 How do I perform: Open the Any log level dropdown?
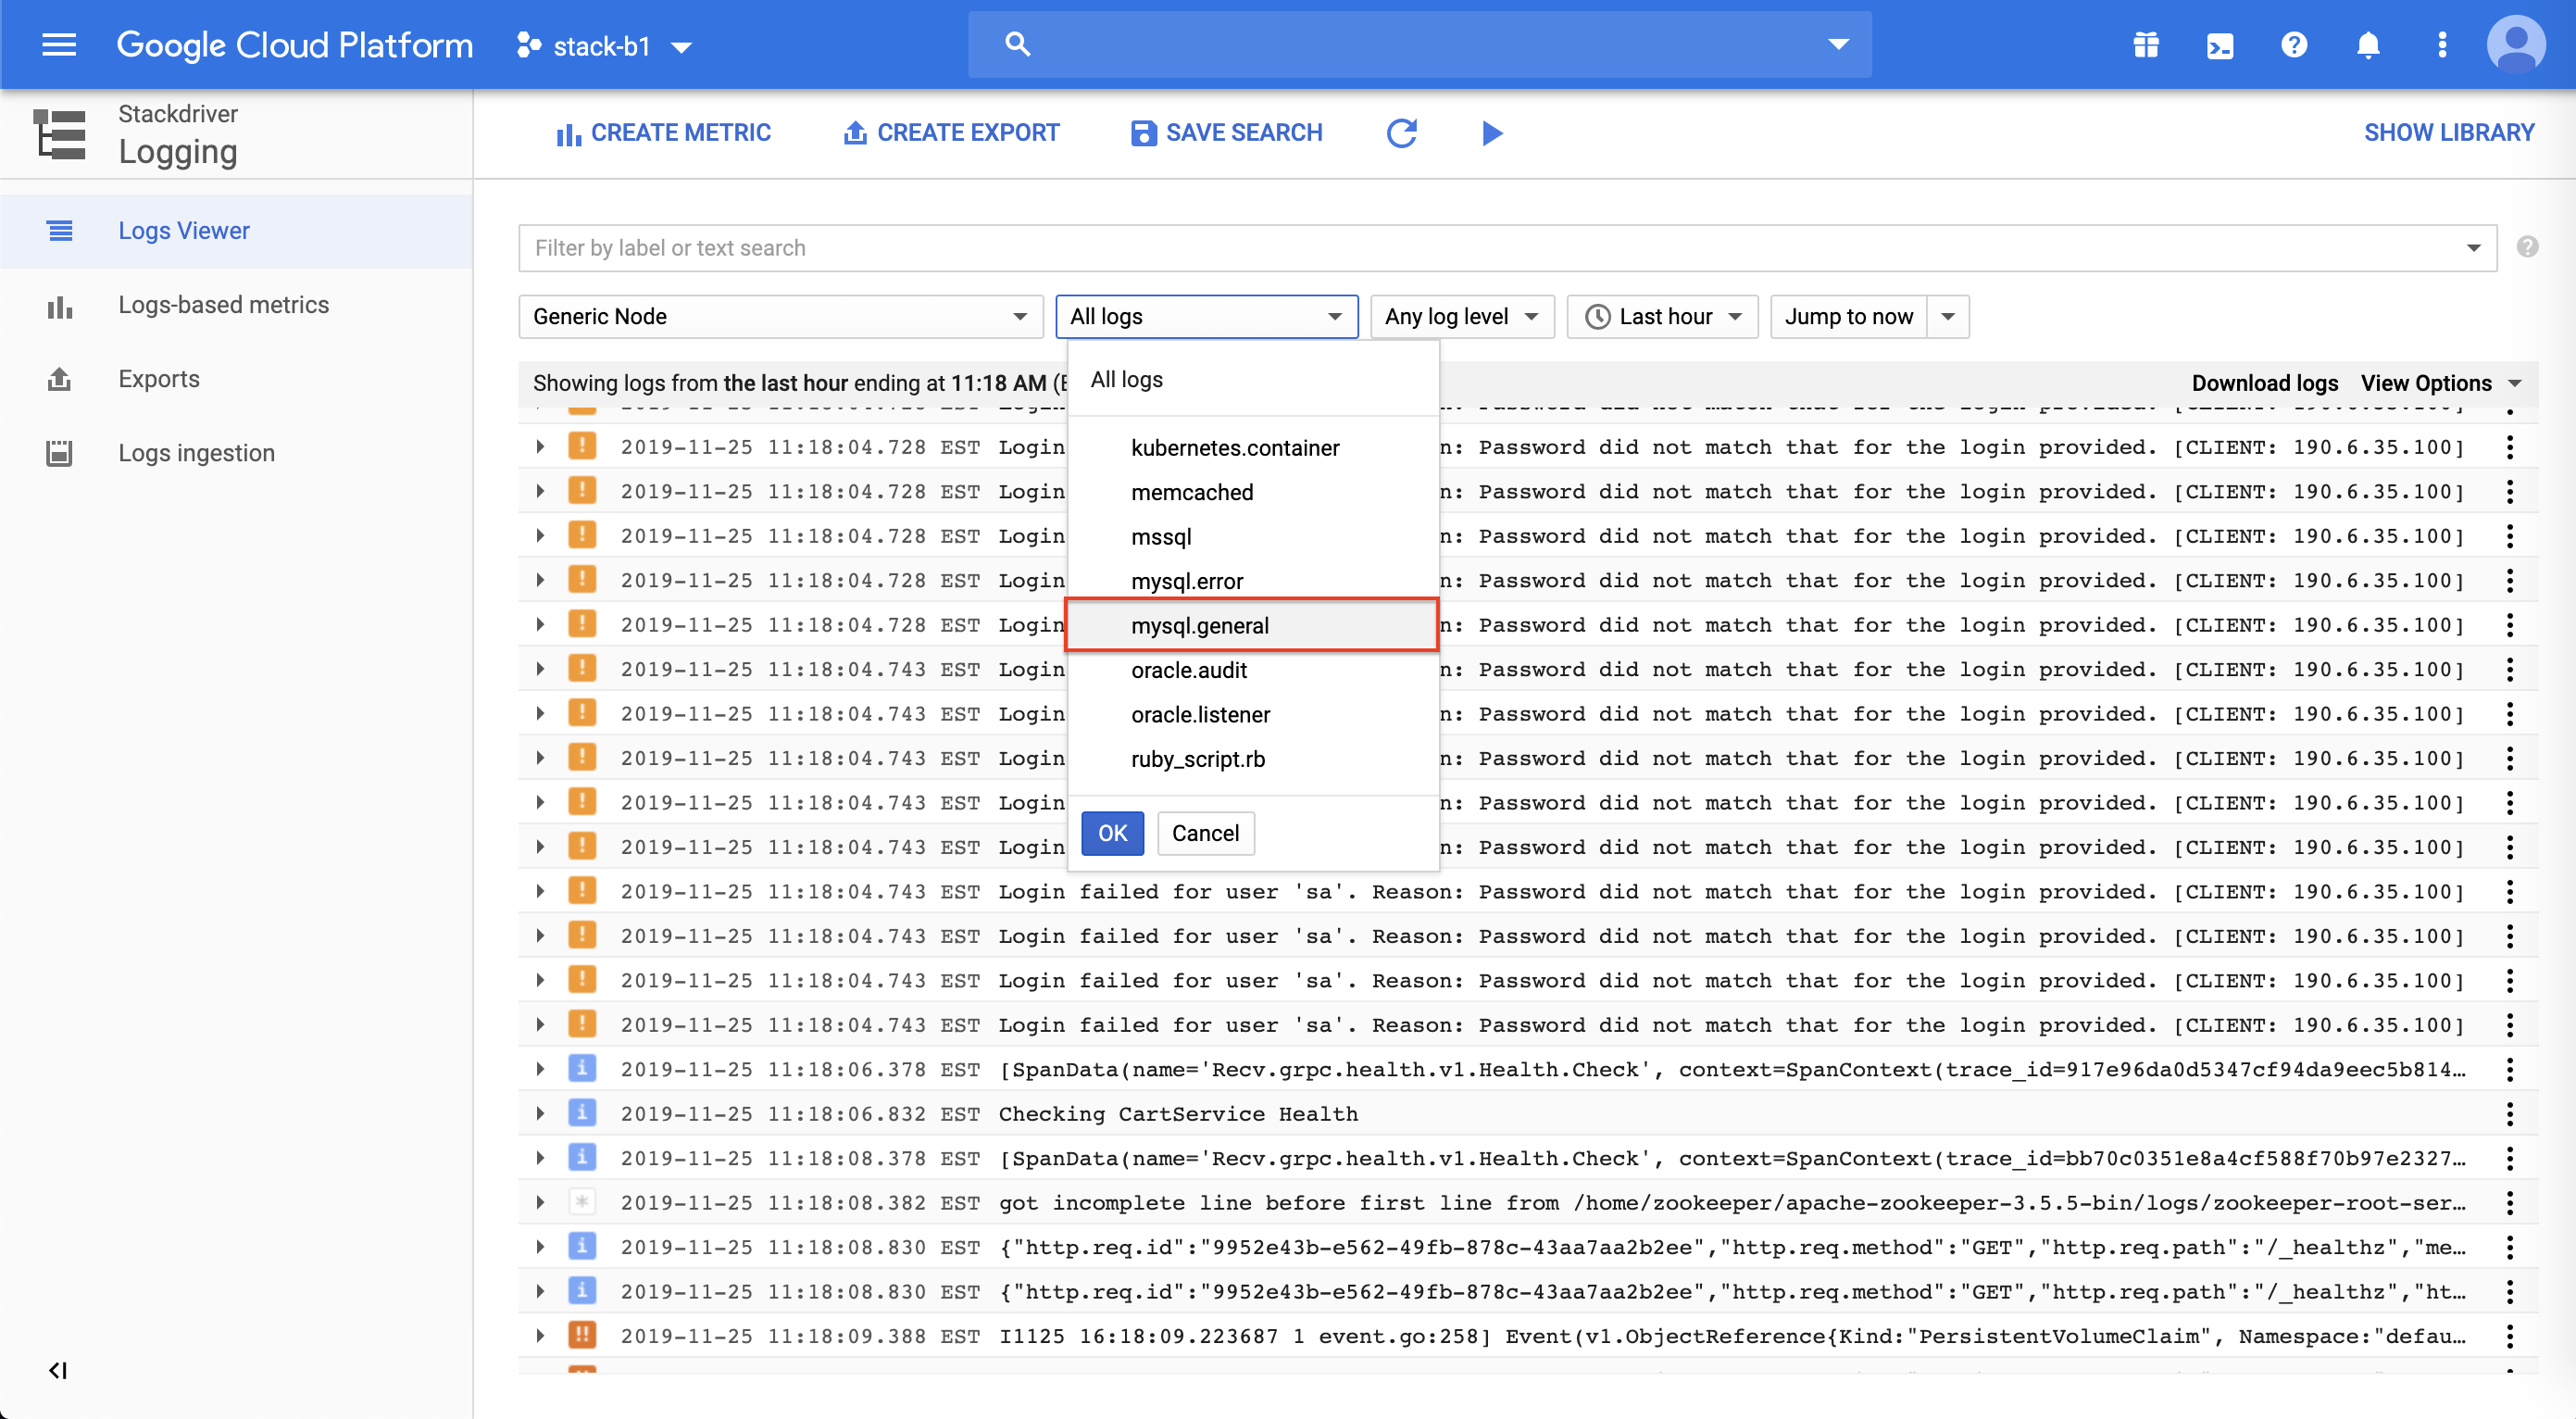(1460, 316)
